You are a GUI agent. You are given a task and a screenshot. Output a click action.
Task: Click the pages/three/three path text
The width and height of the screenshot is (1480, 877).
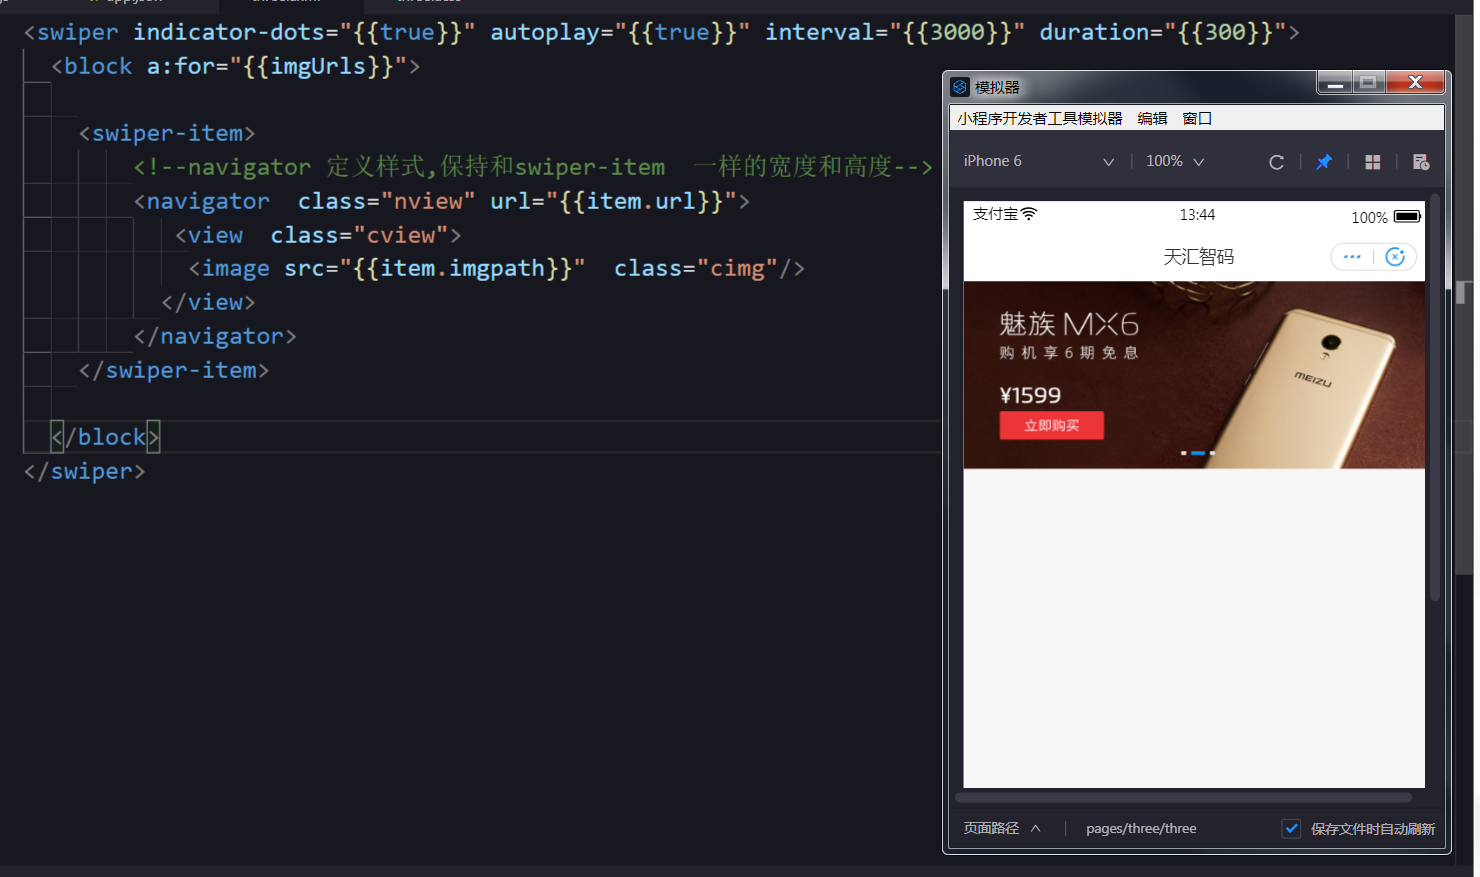1141,828
